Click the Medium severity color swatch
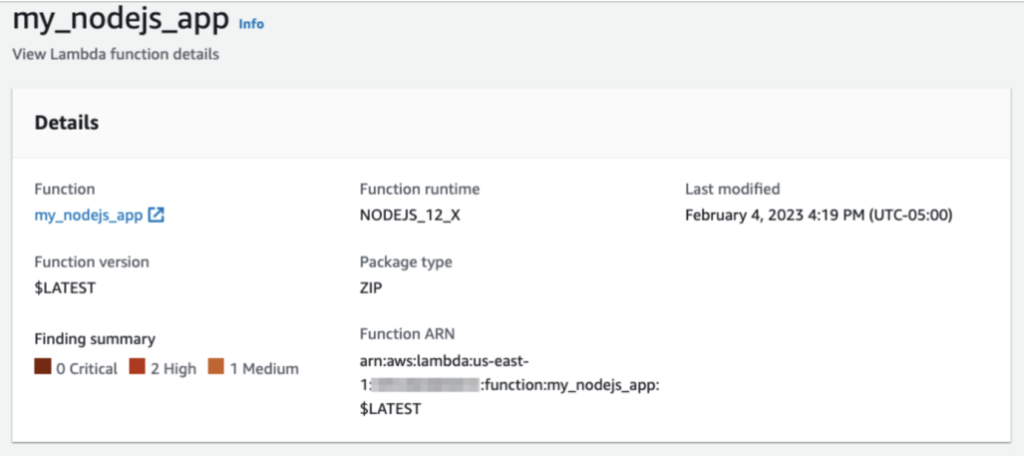The width and height of the screenshot is (1024, 456). 216,367
